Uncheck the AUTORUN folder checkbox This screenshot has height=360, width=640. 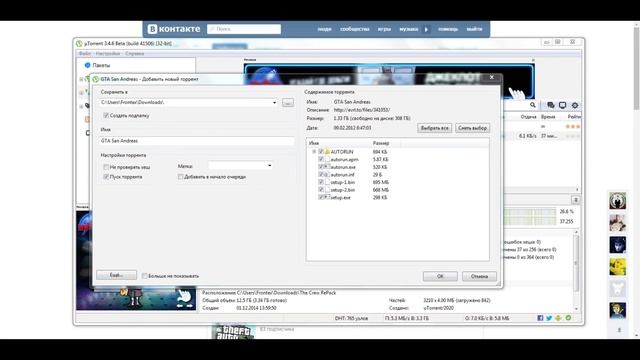[x=321, y=151]
